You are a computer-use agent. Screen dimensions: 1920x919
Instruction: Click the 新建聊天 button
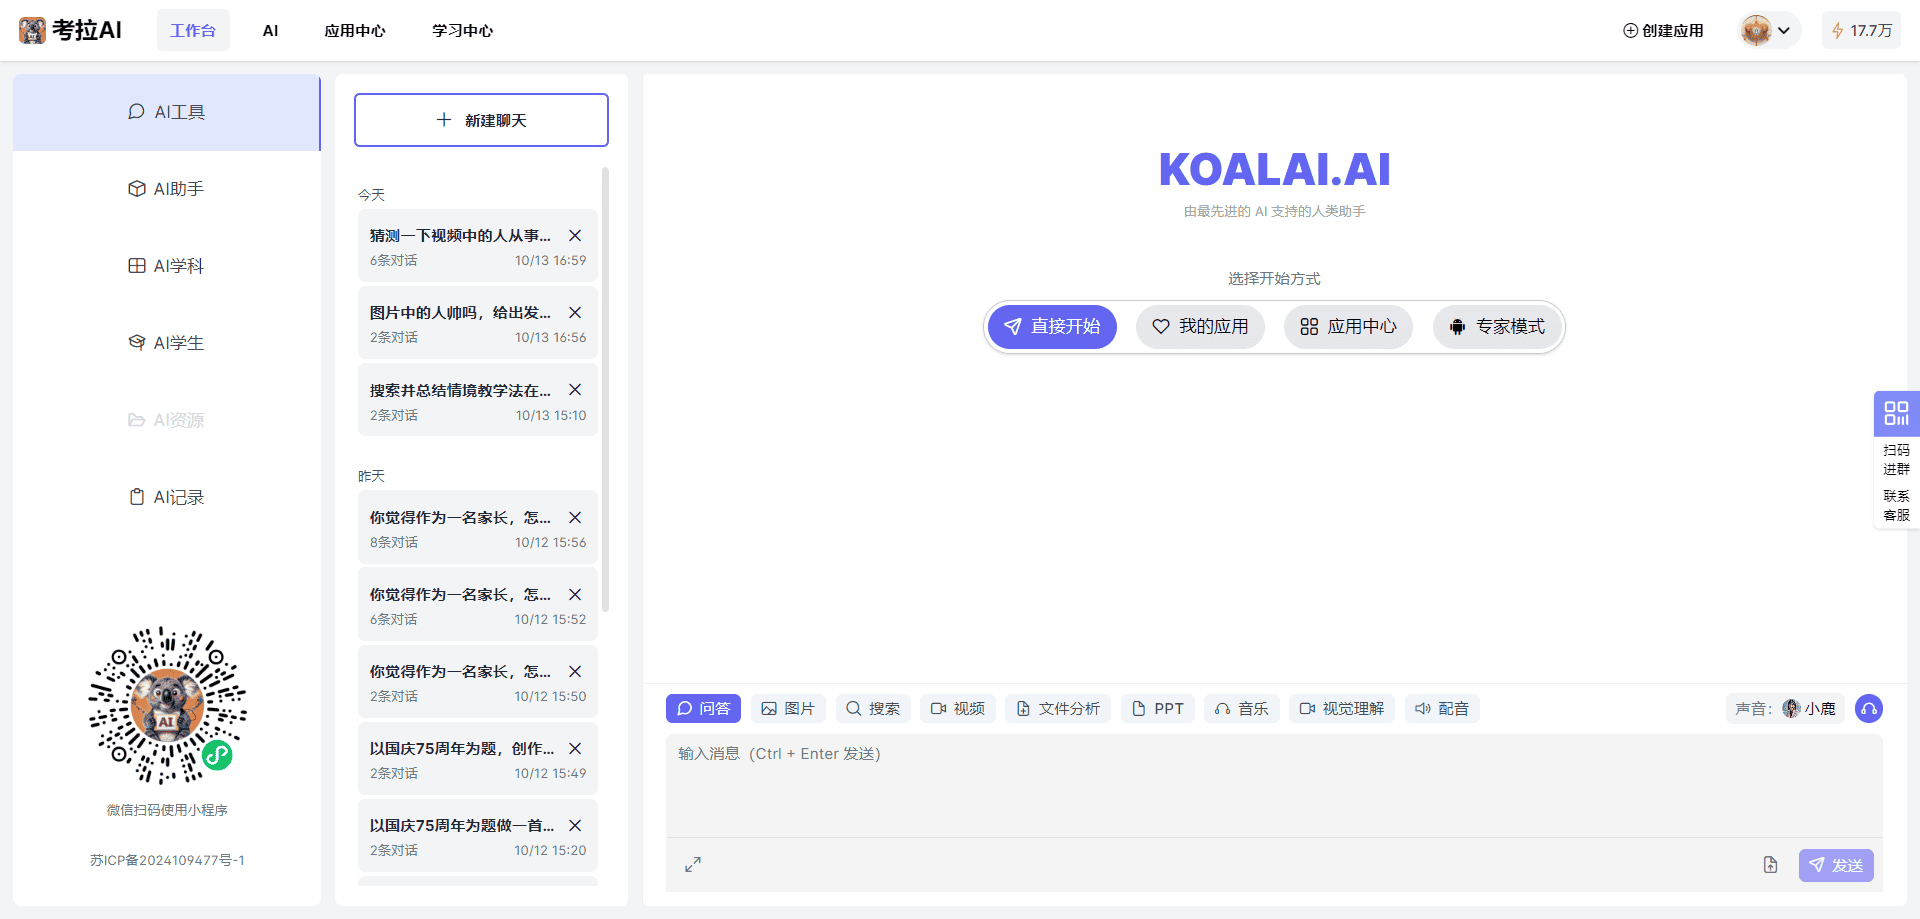[481, 120]
